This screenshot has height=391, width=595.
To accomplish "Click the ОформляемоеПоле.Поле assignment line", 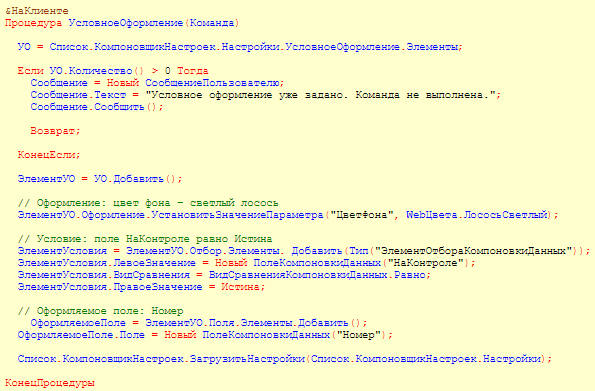I will click(x=205, y=335).
